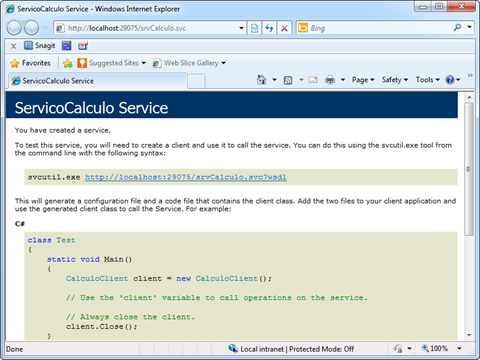480x360 pixels.
Task: Click the browser Forward arrow button
Action: click(x=32, y=28)
